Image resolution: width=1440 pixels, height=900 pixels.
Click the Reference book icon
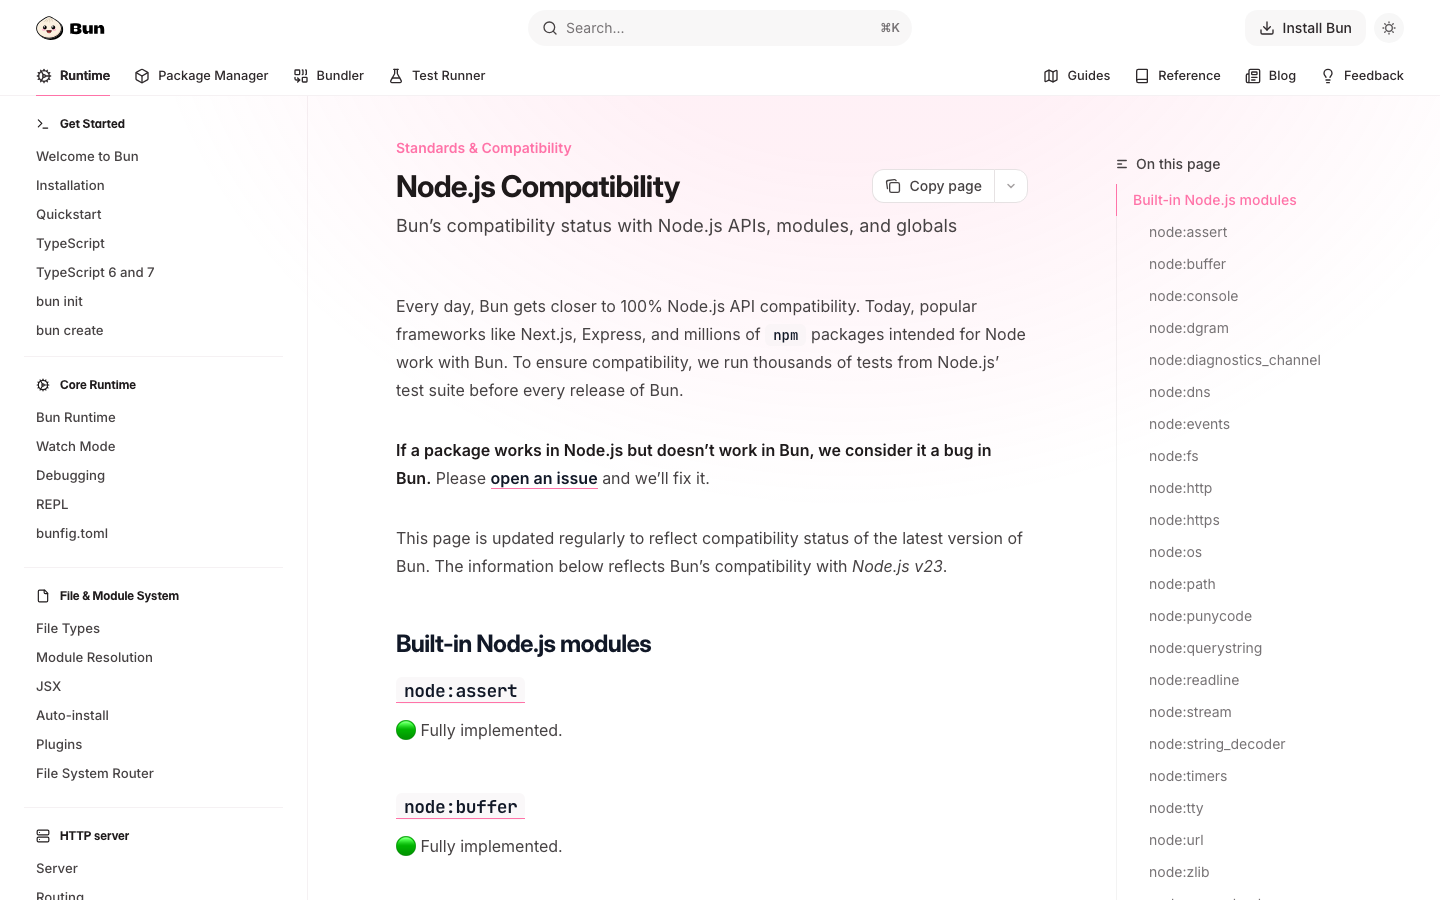1142,76
